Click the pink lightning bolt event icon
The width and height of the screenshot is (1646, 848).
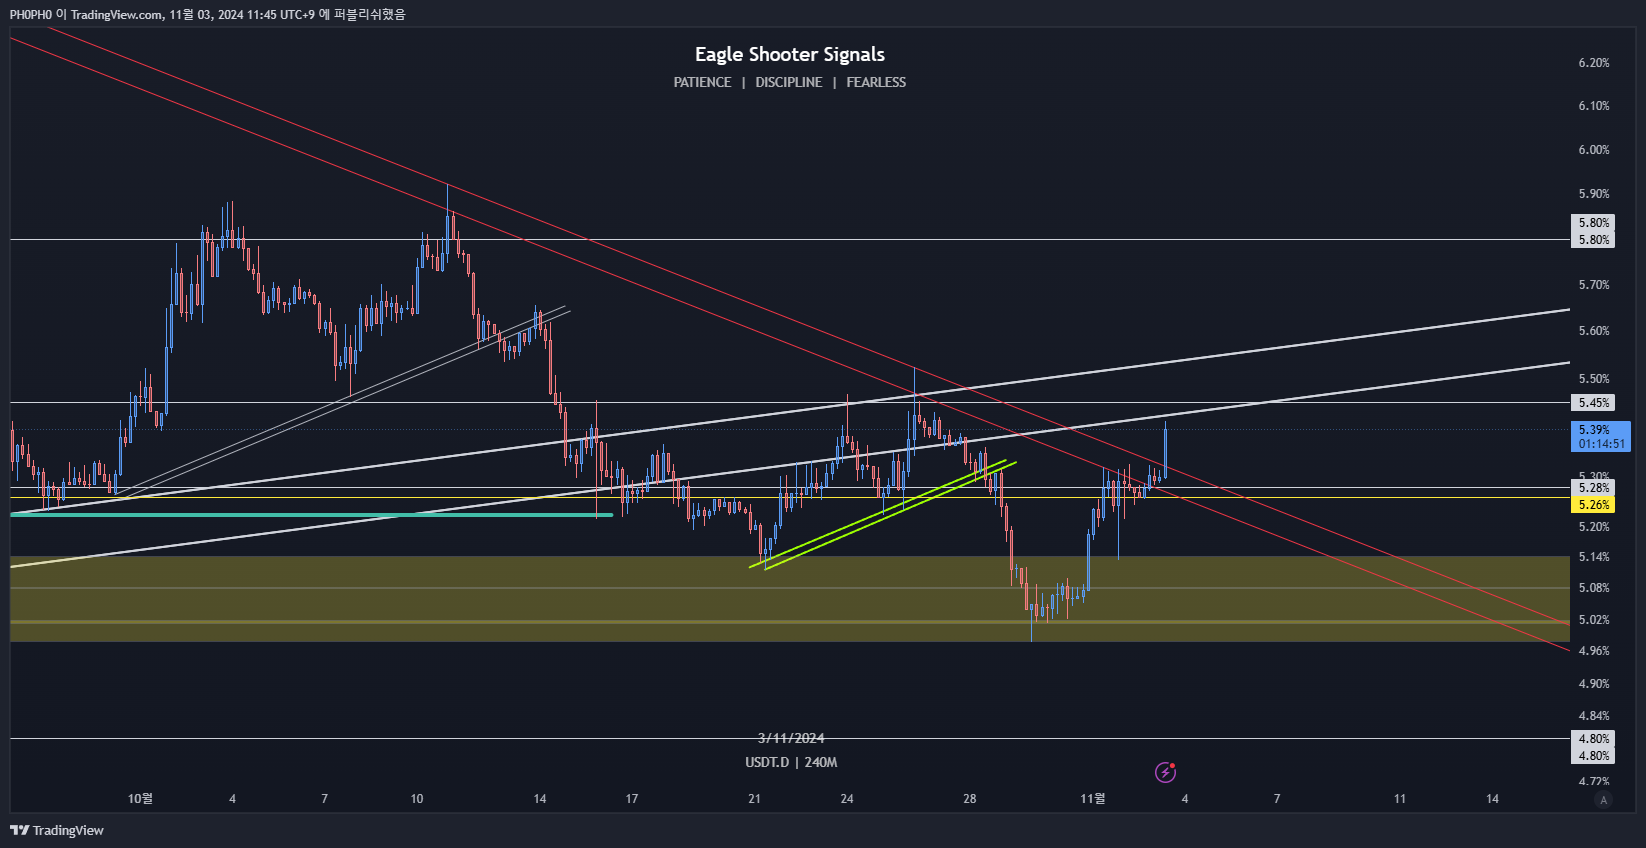[1165, 772]
